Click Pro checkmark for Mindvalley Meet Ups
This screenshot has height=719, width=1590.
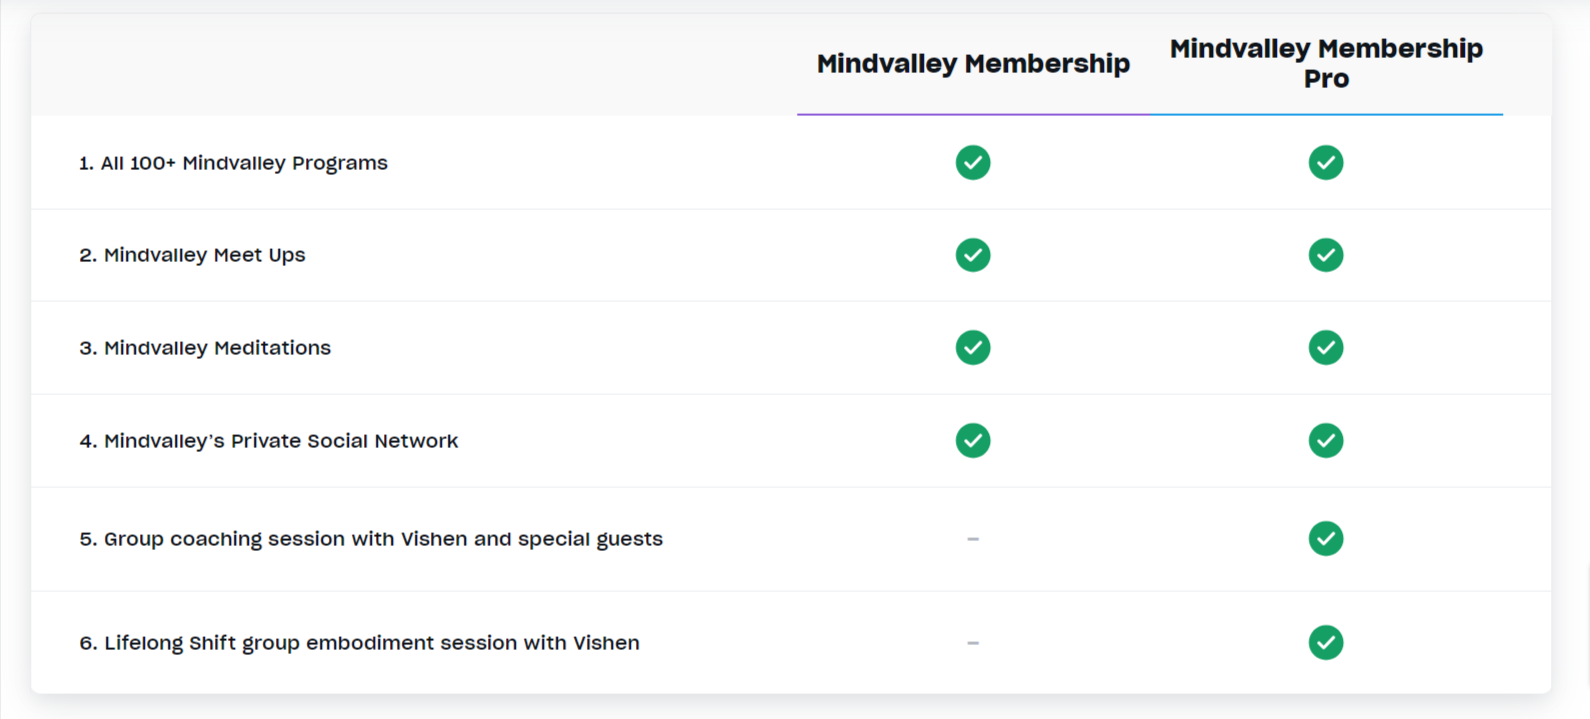1325,255
